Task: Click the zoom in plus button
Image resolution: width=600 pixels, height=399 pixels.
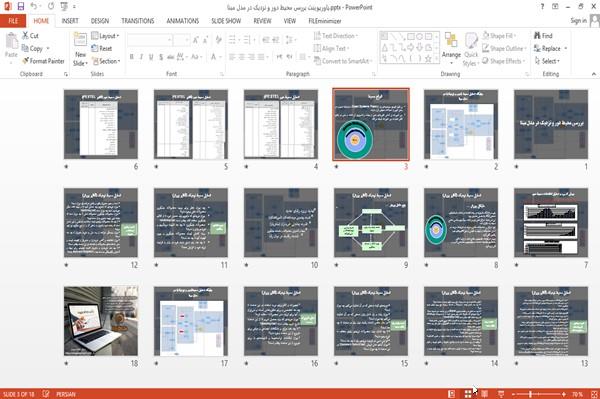Action: click(x=564, y=394)
